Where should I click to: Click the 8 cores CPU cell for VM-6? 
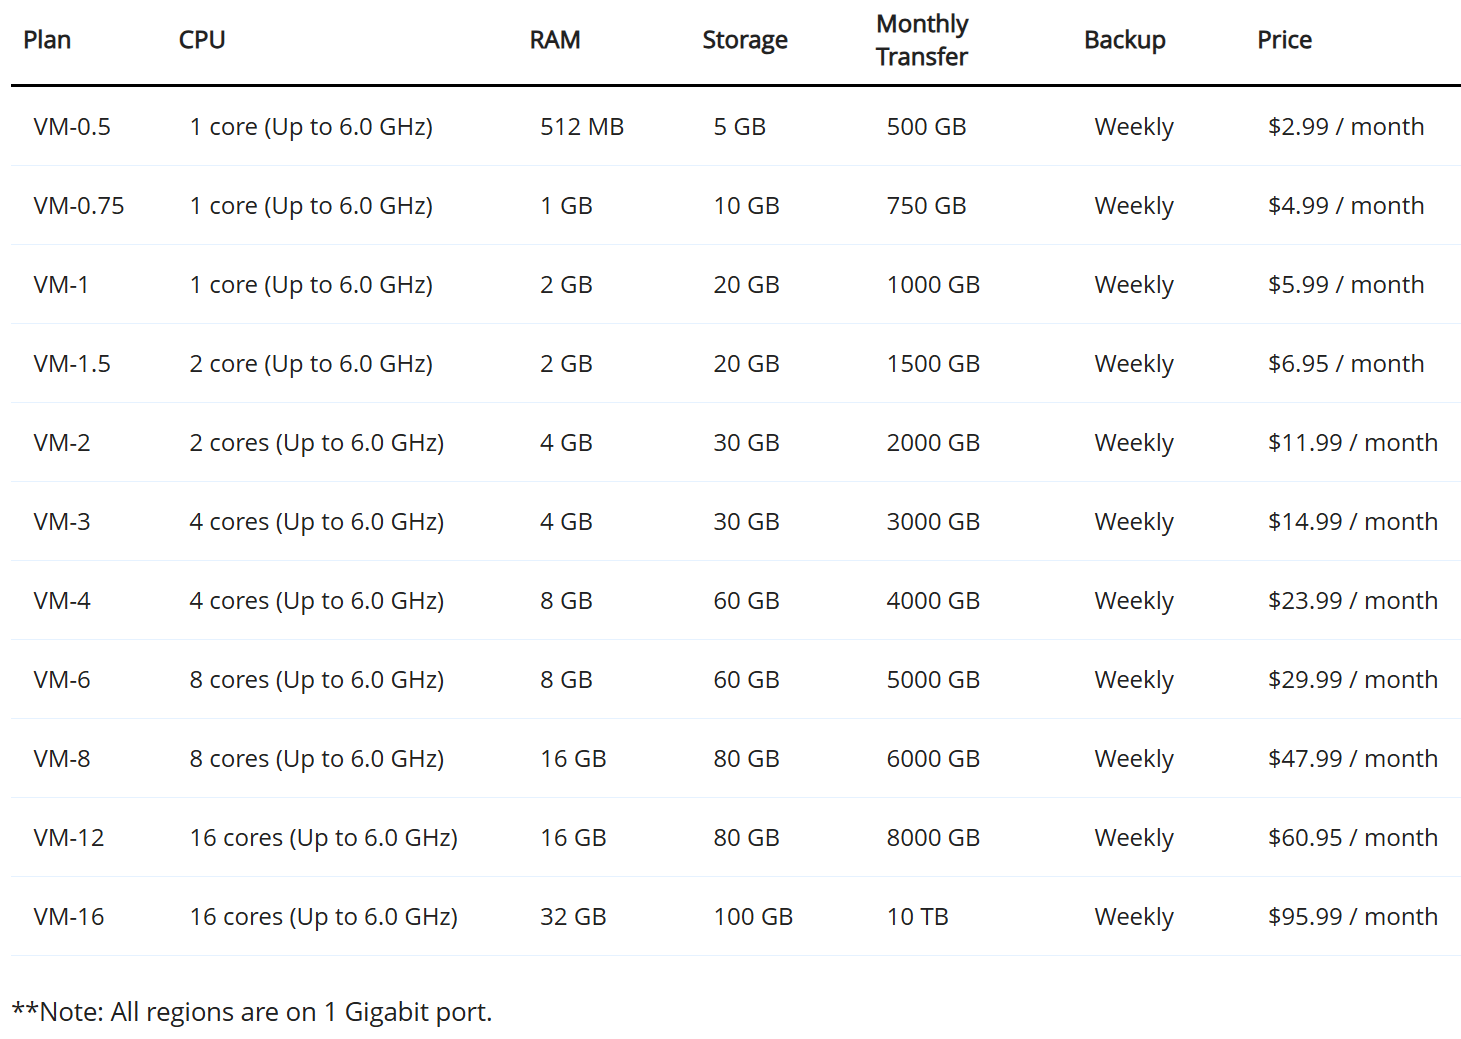click(317, 680)
